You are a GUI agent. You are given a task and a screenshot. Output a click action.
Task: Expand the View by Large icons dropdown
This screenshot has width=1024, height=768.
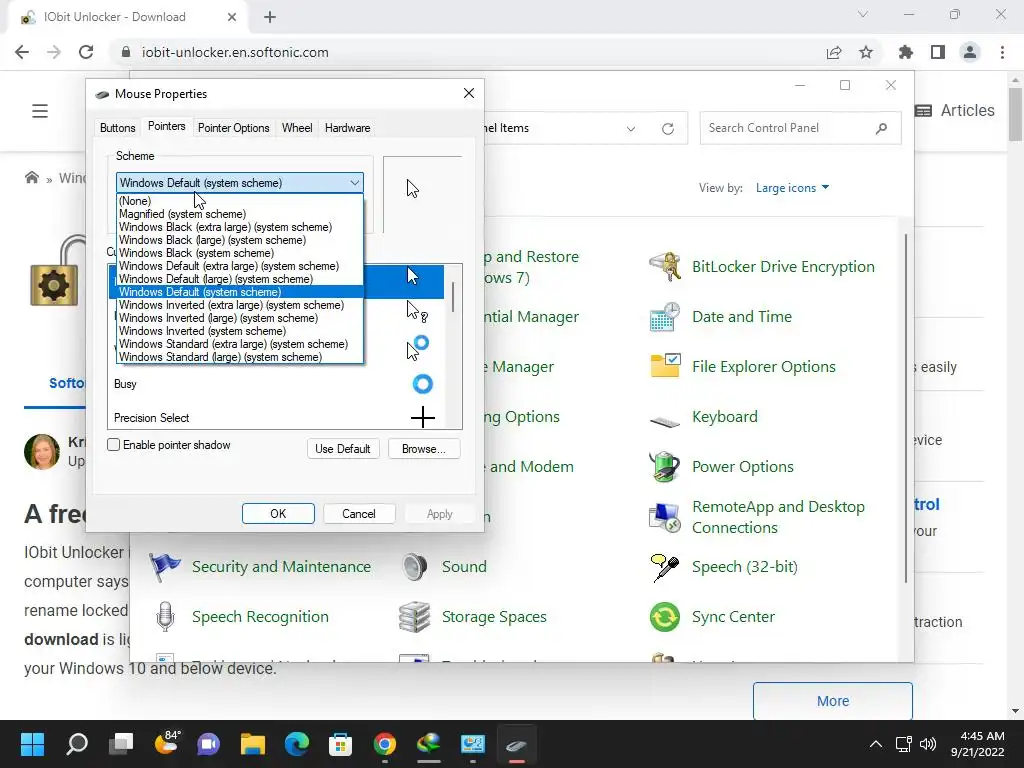point(792,188)
